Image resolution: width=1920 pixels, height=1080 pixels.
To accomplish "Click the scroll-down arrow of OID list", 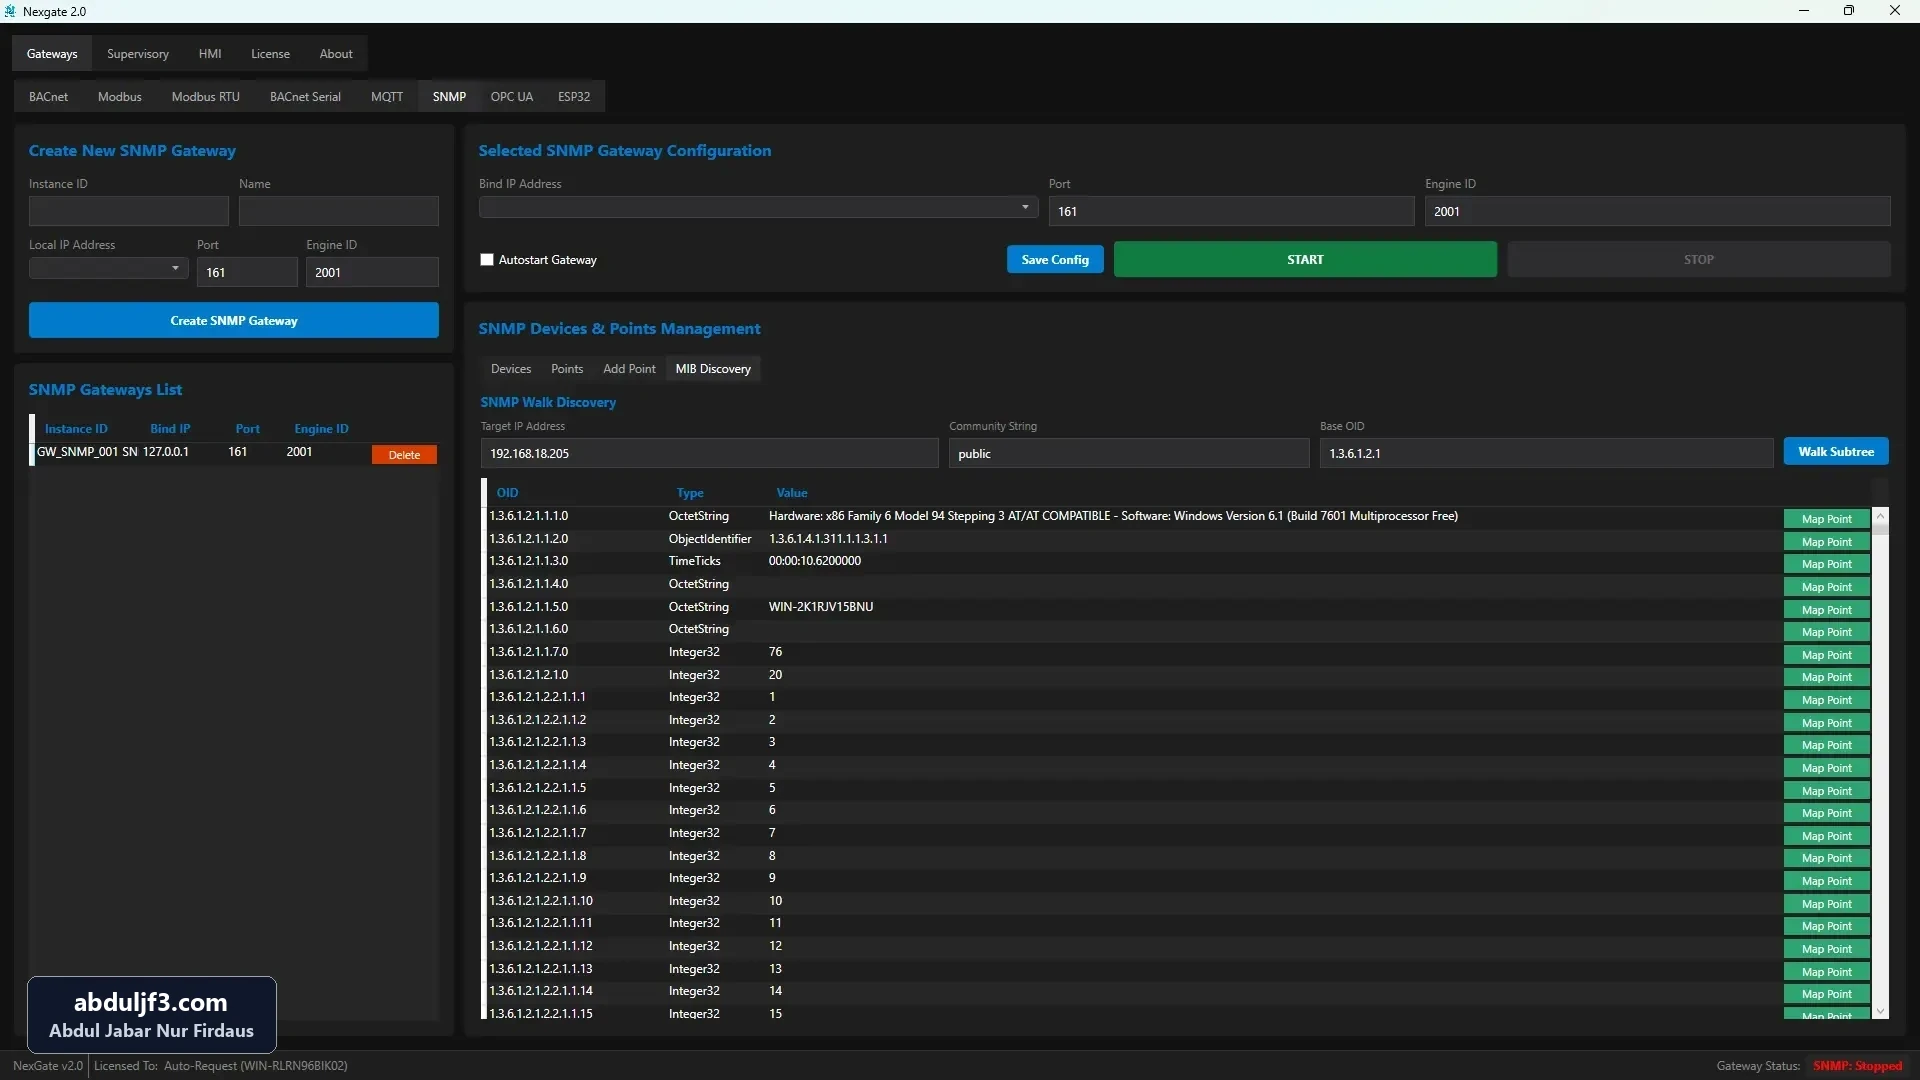I will click(1881, 1011).
